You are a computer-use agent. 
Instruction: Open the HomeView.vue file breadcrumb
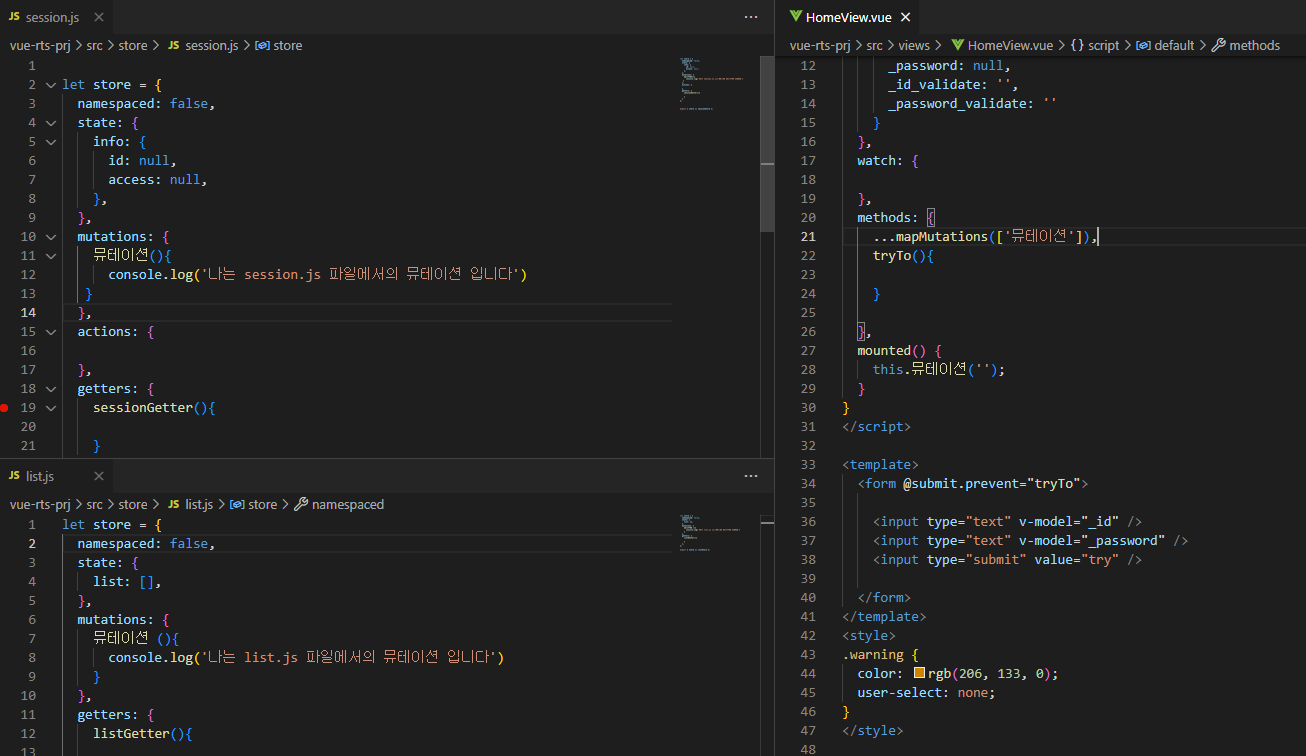pos(1002,45)
